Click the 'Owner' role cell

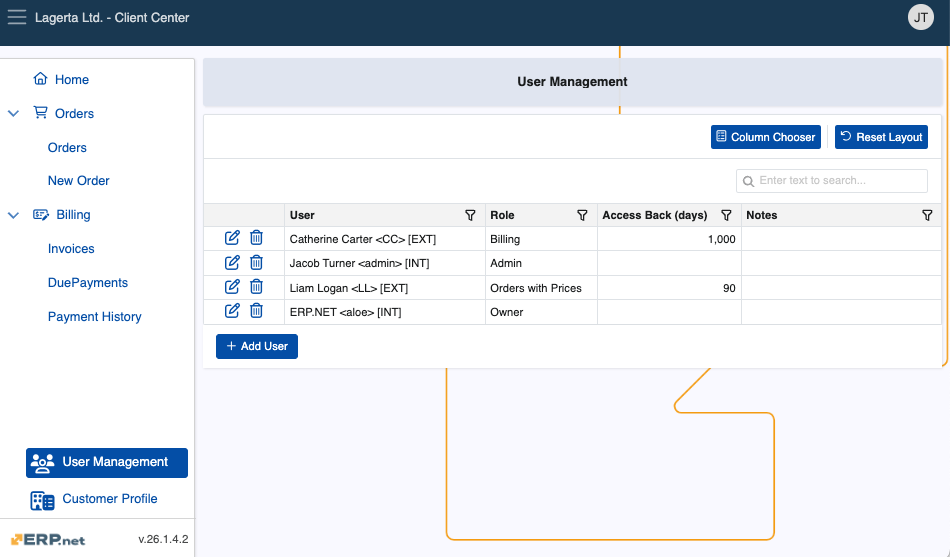[x=541, y=312]
